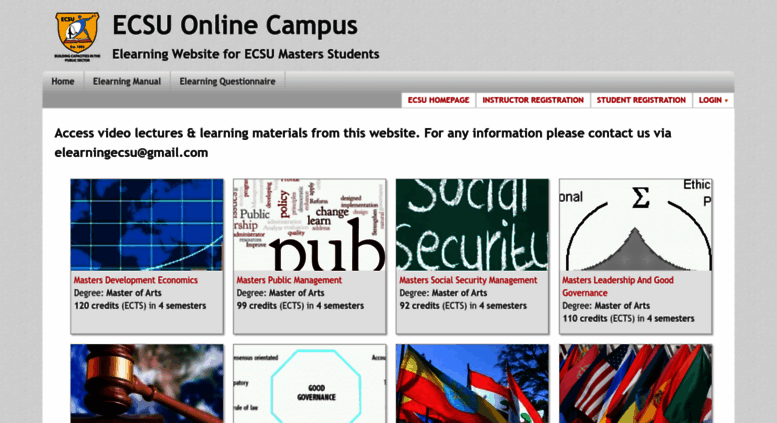Click the Elearning Website for ECSU Masters Students subtitle
The width and height of the screenshot is (777, 423).
(246, 54)
